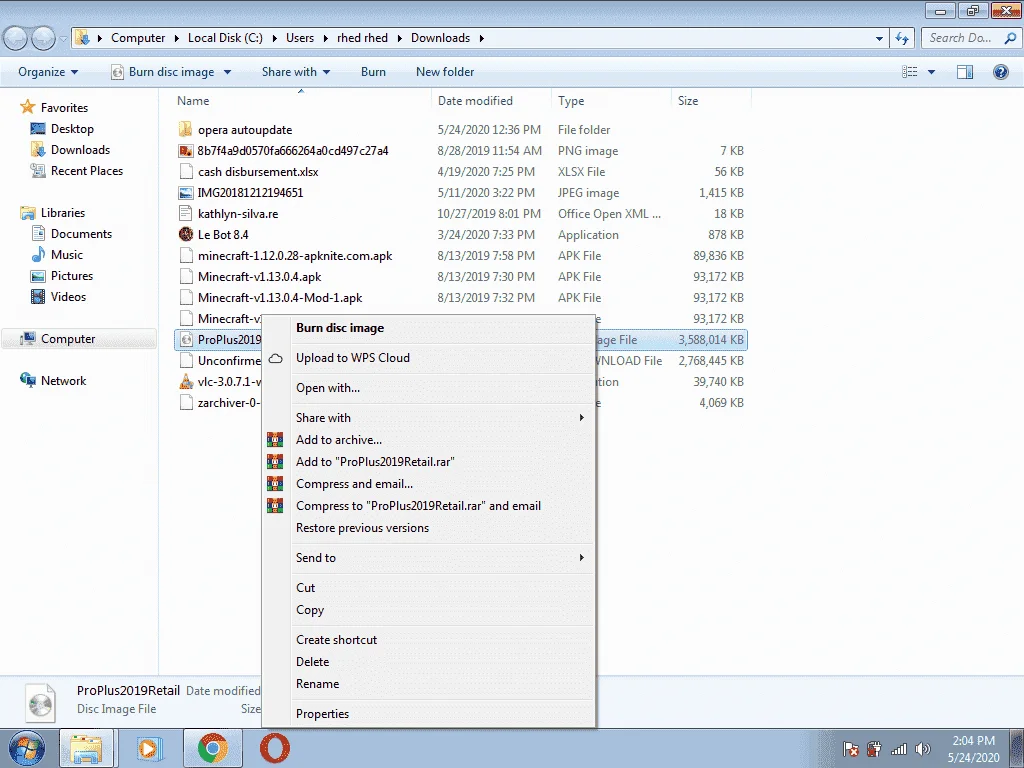The height and width of the screenshot is (768, 1024).
Task: Click the Windows Start orb
Action: pyautogui.click(x=27, y=748)
